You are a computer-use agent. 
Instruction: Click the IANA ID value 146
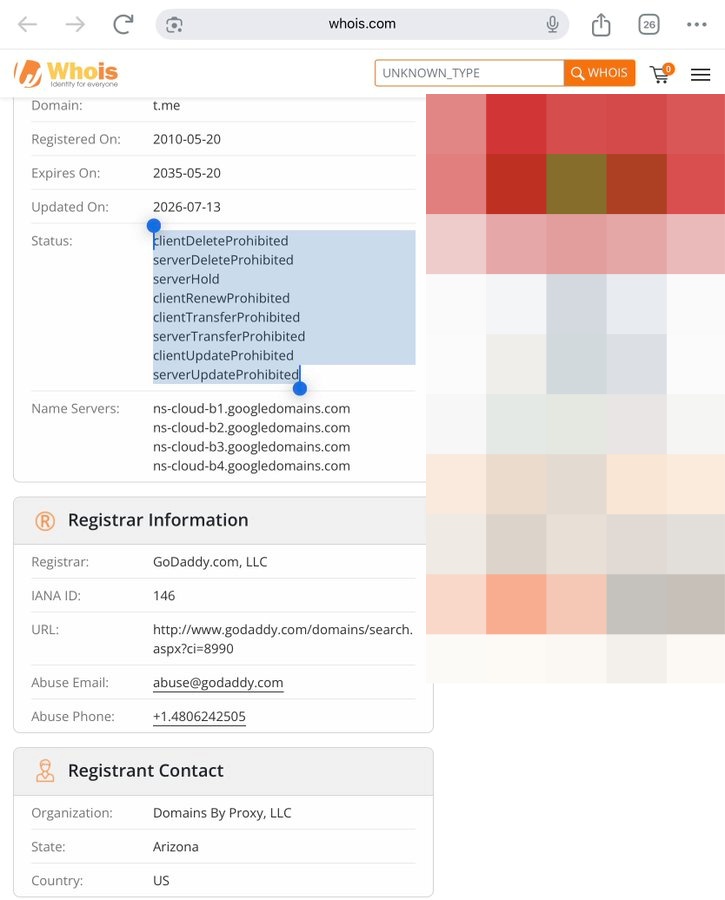164,596
